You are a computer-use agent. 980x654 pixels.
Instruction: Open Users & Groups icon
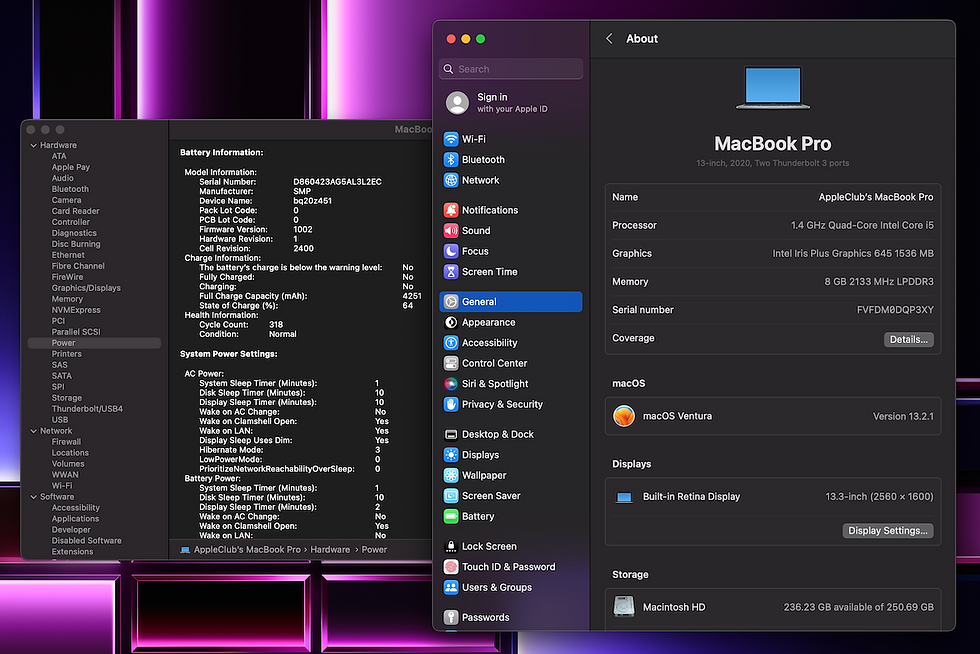[451, 588]
